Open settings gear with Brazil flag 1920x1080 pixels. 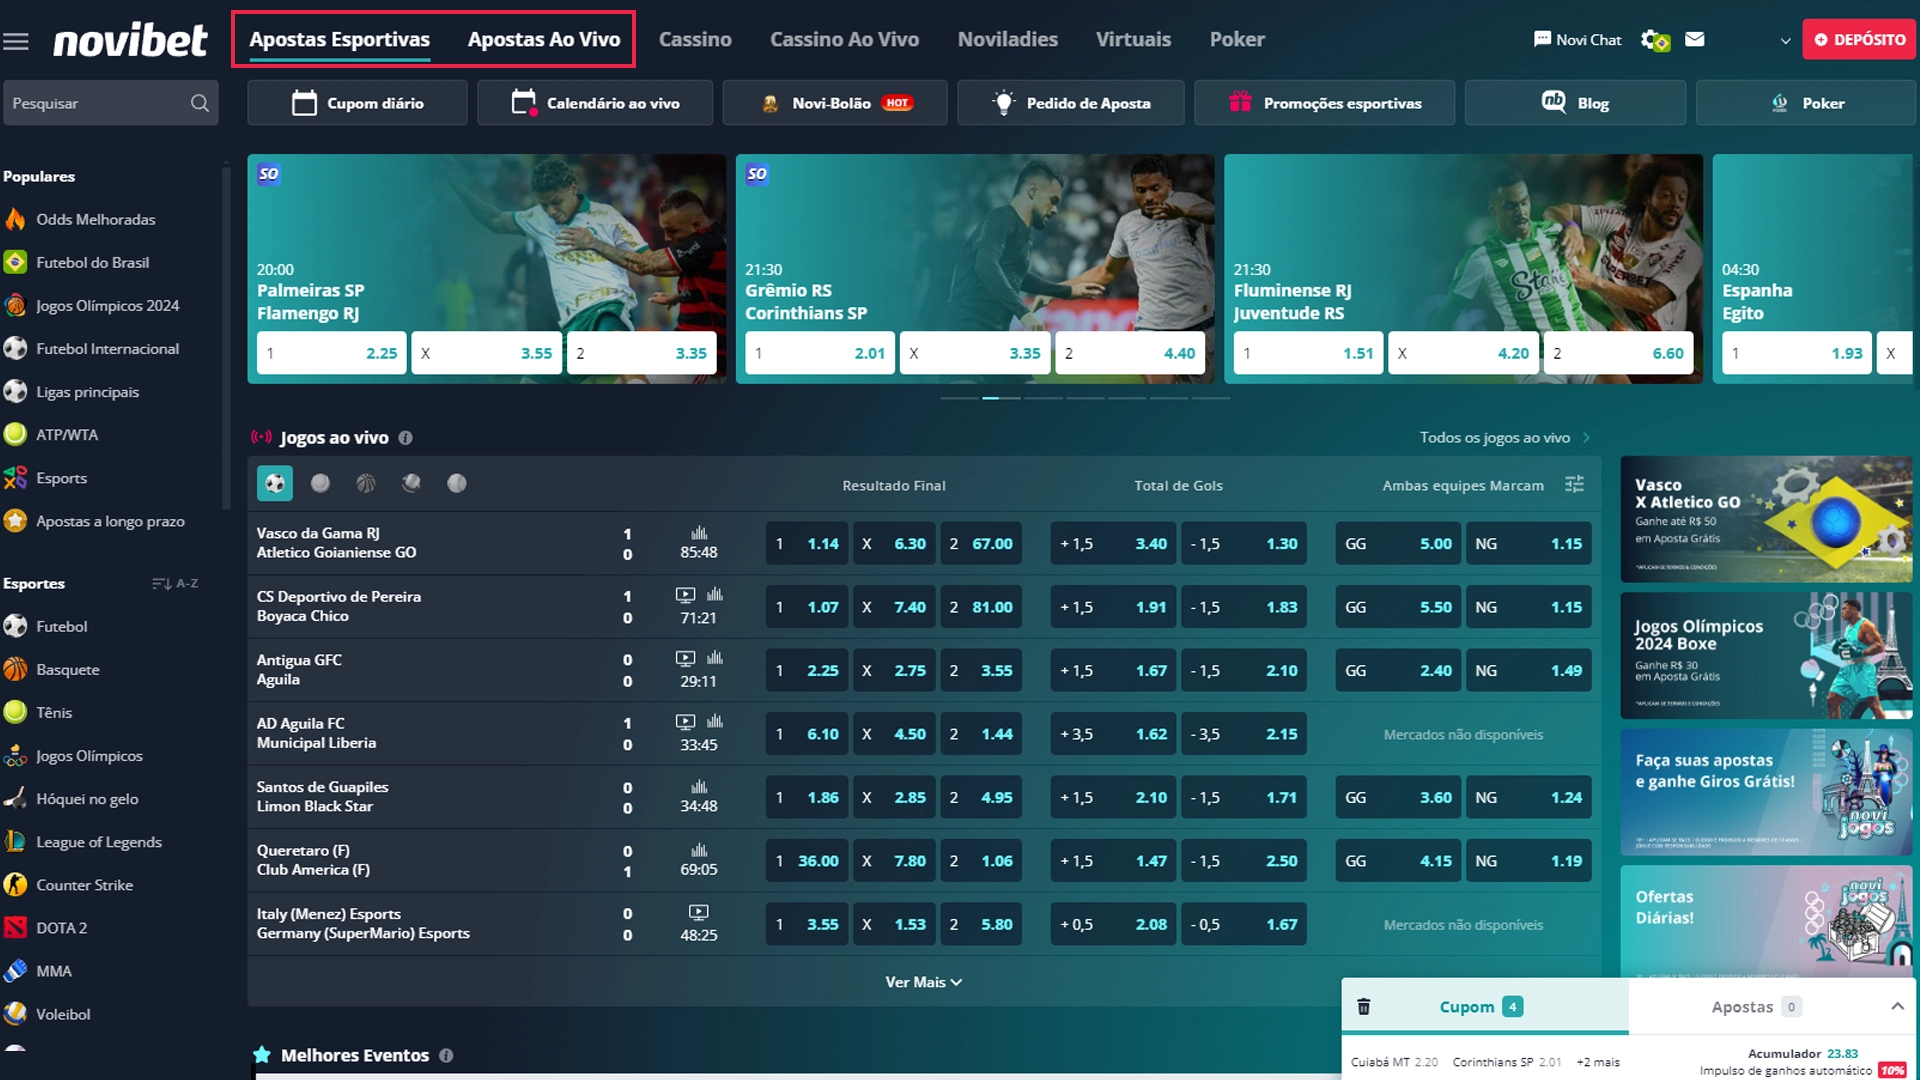tap(1655, 40)
